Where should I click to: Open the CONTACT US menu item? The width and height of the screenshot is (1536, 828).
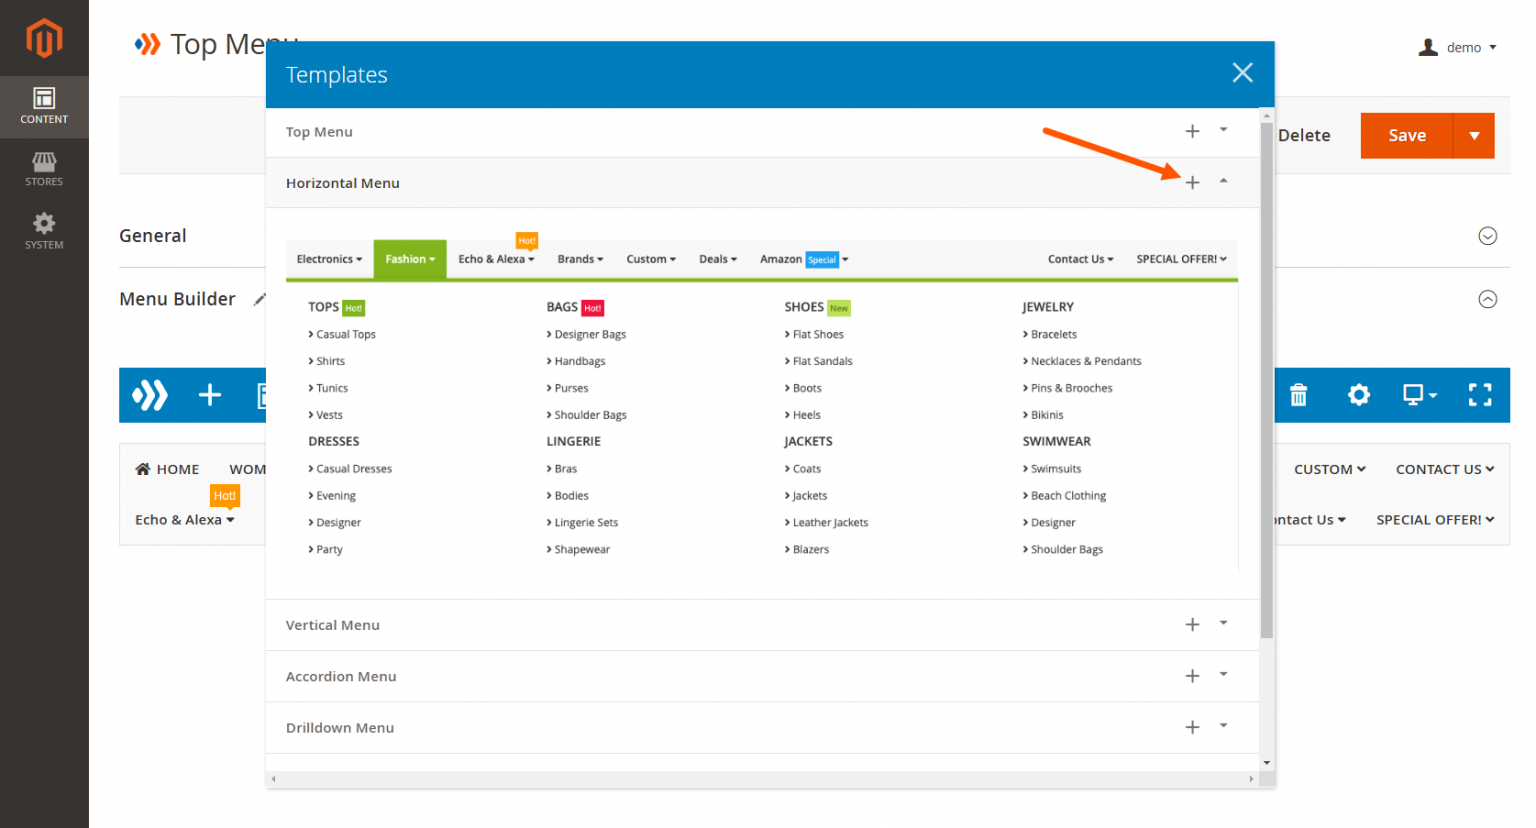[1444, 469]
